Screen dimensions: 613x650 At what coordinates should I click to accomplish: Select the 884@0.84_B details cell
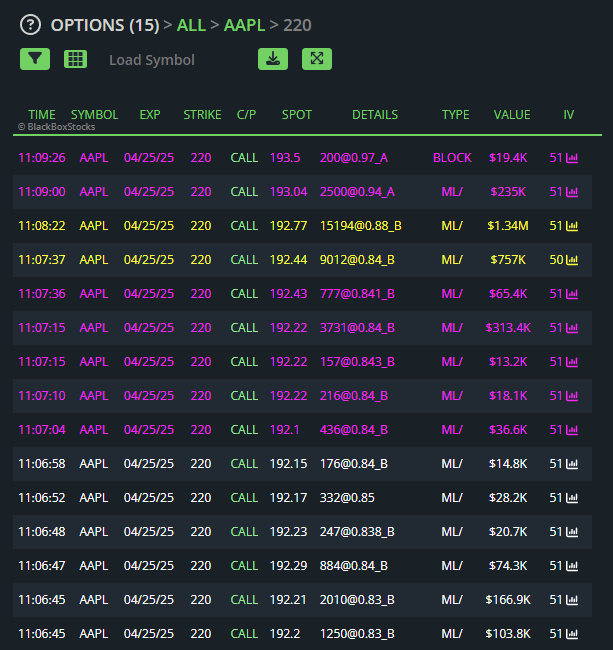tap(354, 566)
